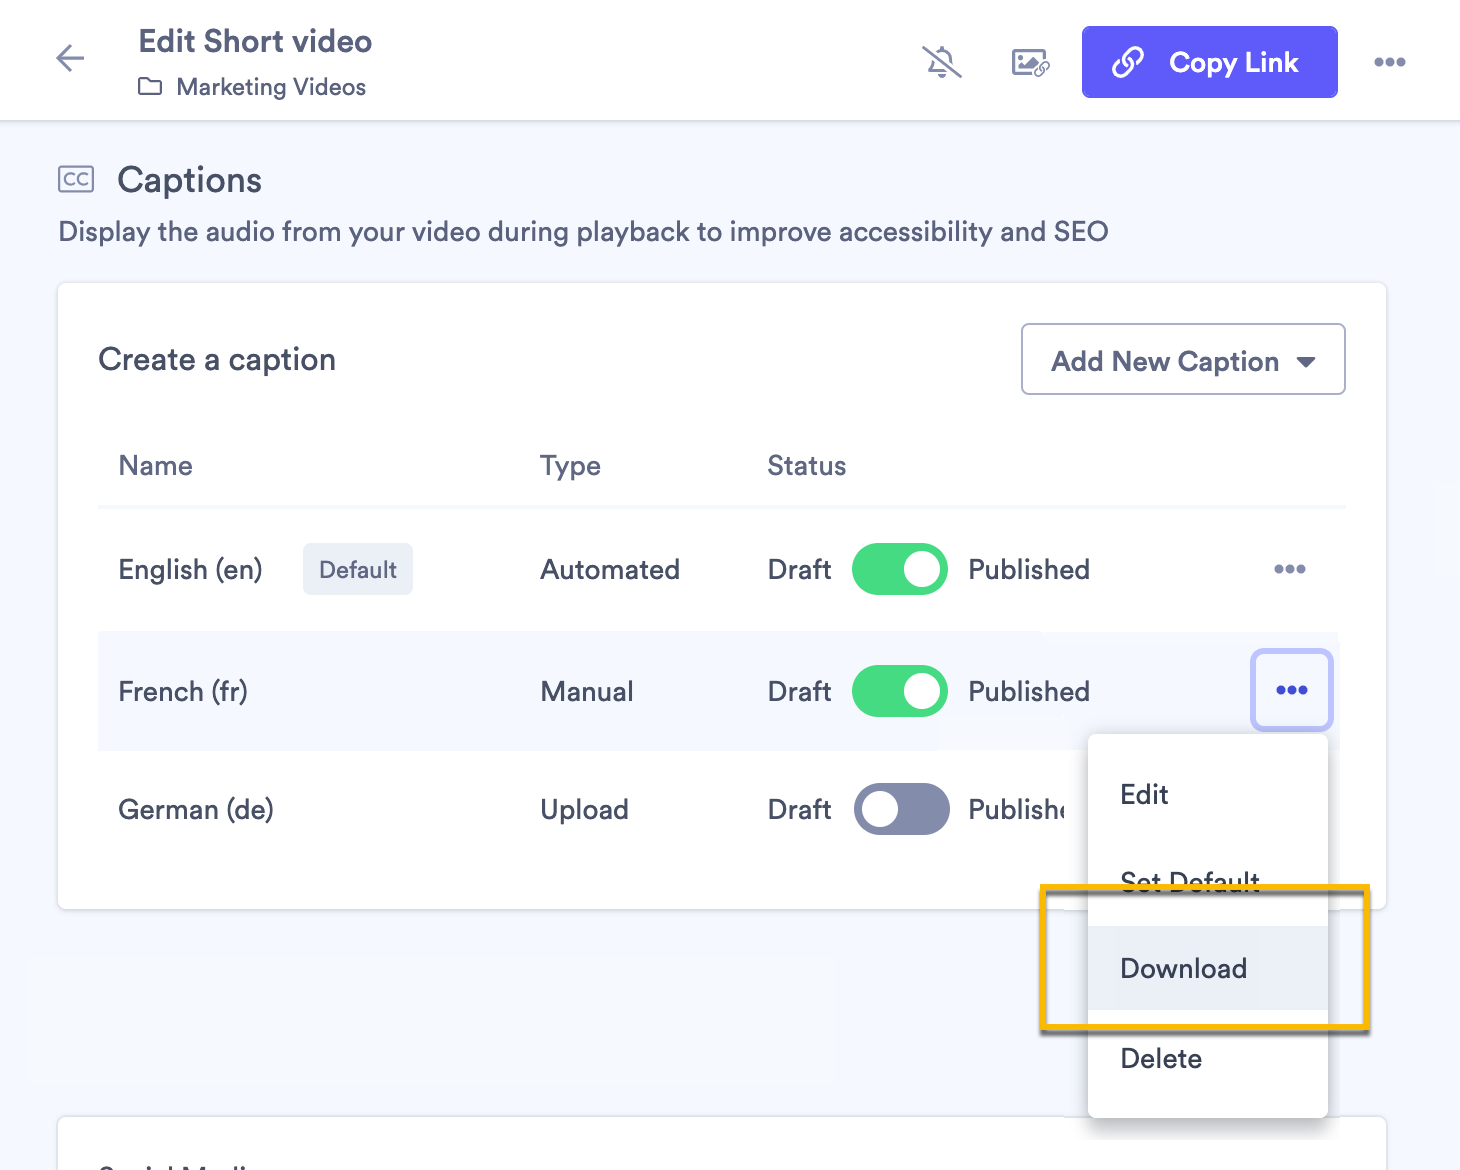Screen dimensions: 1460x1170
Task: Expand the Add New Caption dropdown
Action: [x=1182, y=360]
